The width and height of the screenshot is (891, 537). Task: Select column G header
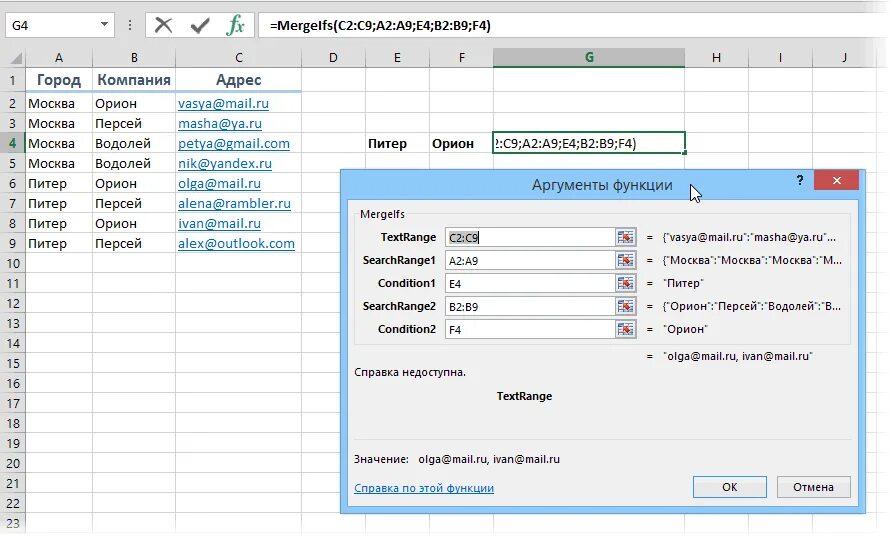[x=589, y=57]
